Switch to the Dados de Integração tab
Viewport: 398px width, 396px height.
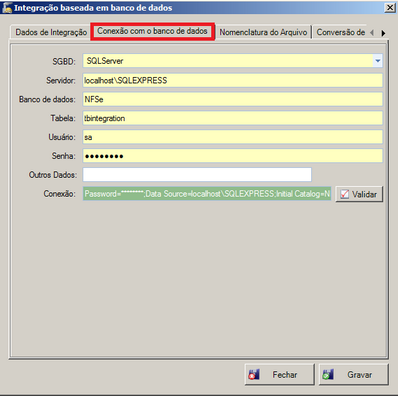(x=51, y=32)
